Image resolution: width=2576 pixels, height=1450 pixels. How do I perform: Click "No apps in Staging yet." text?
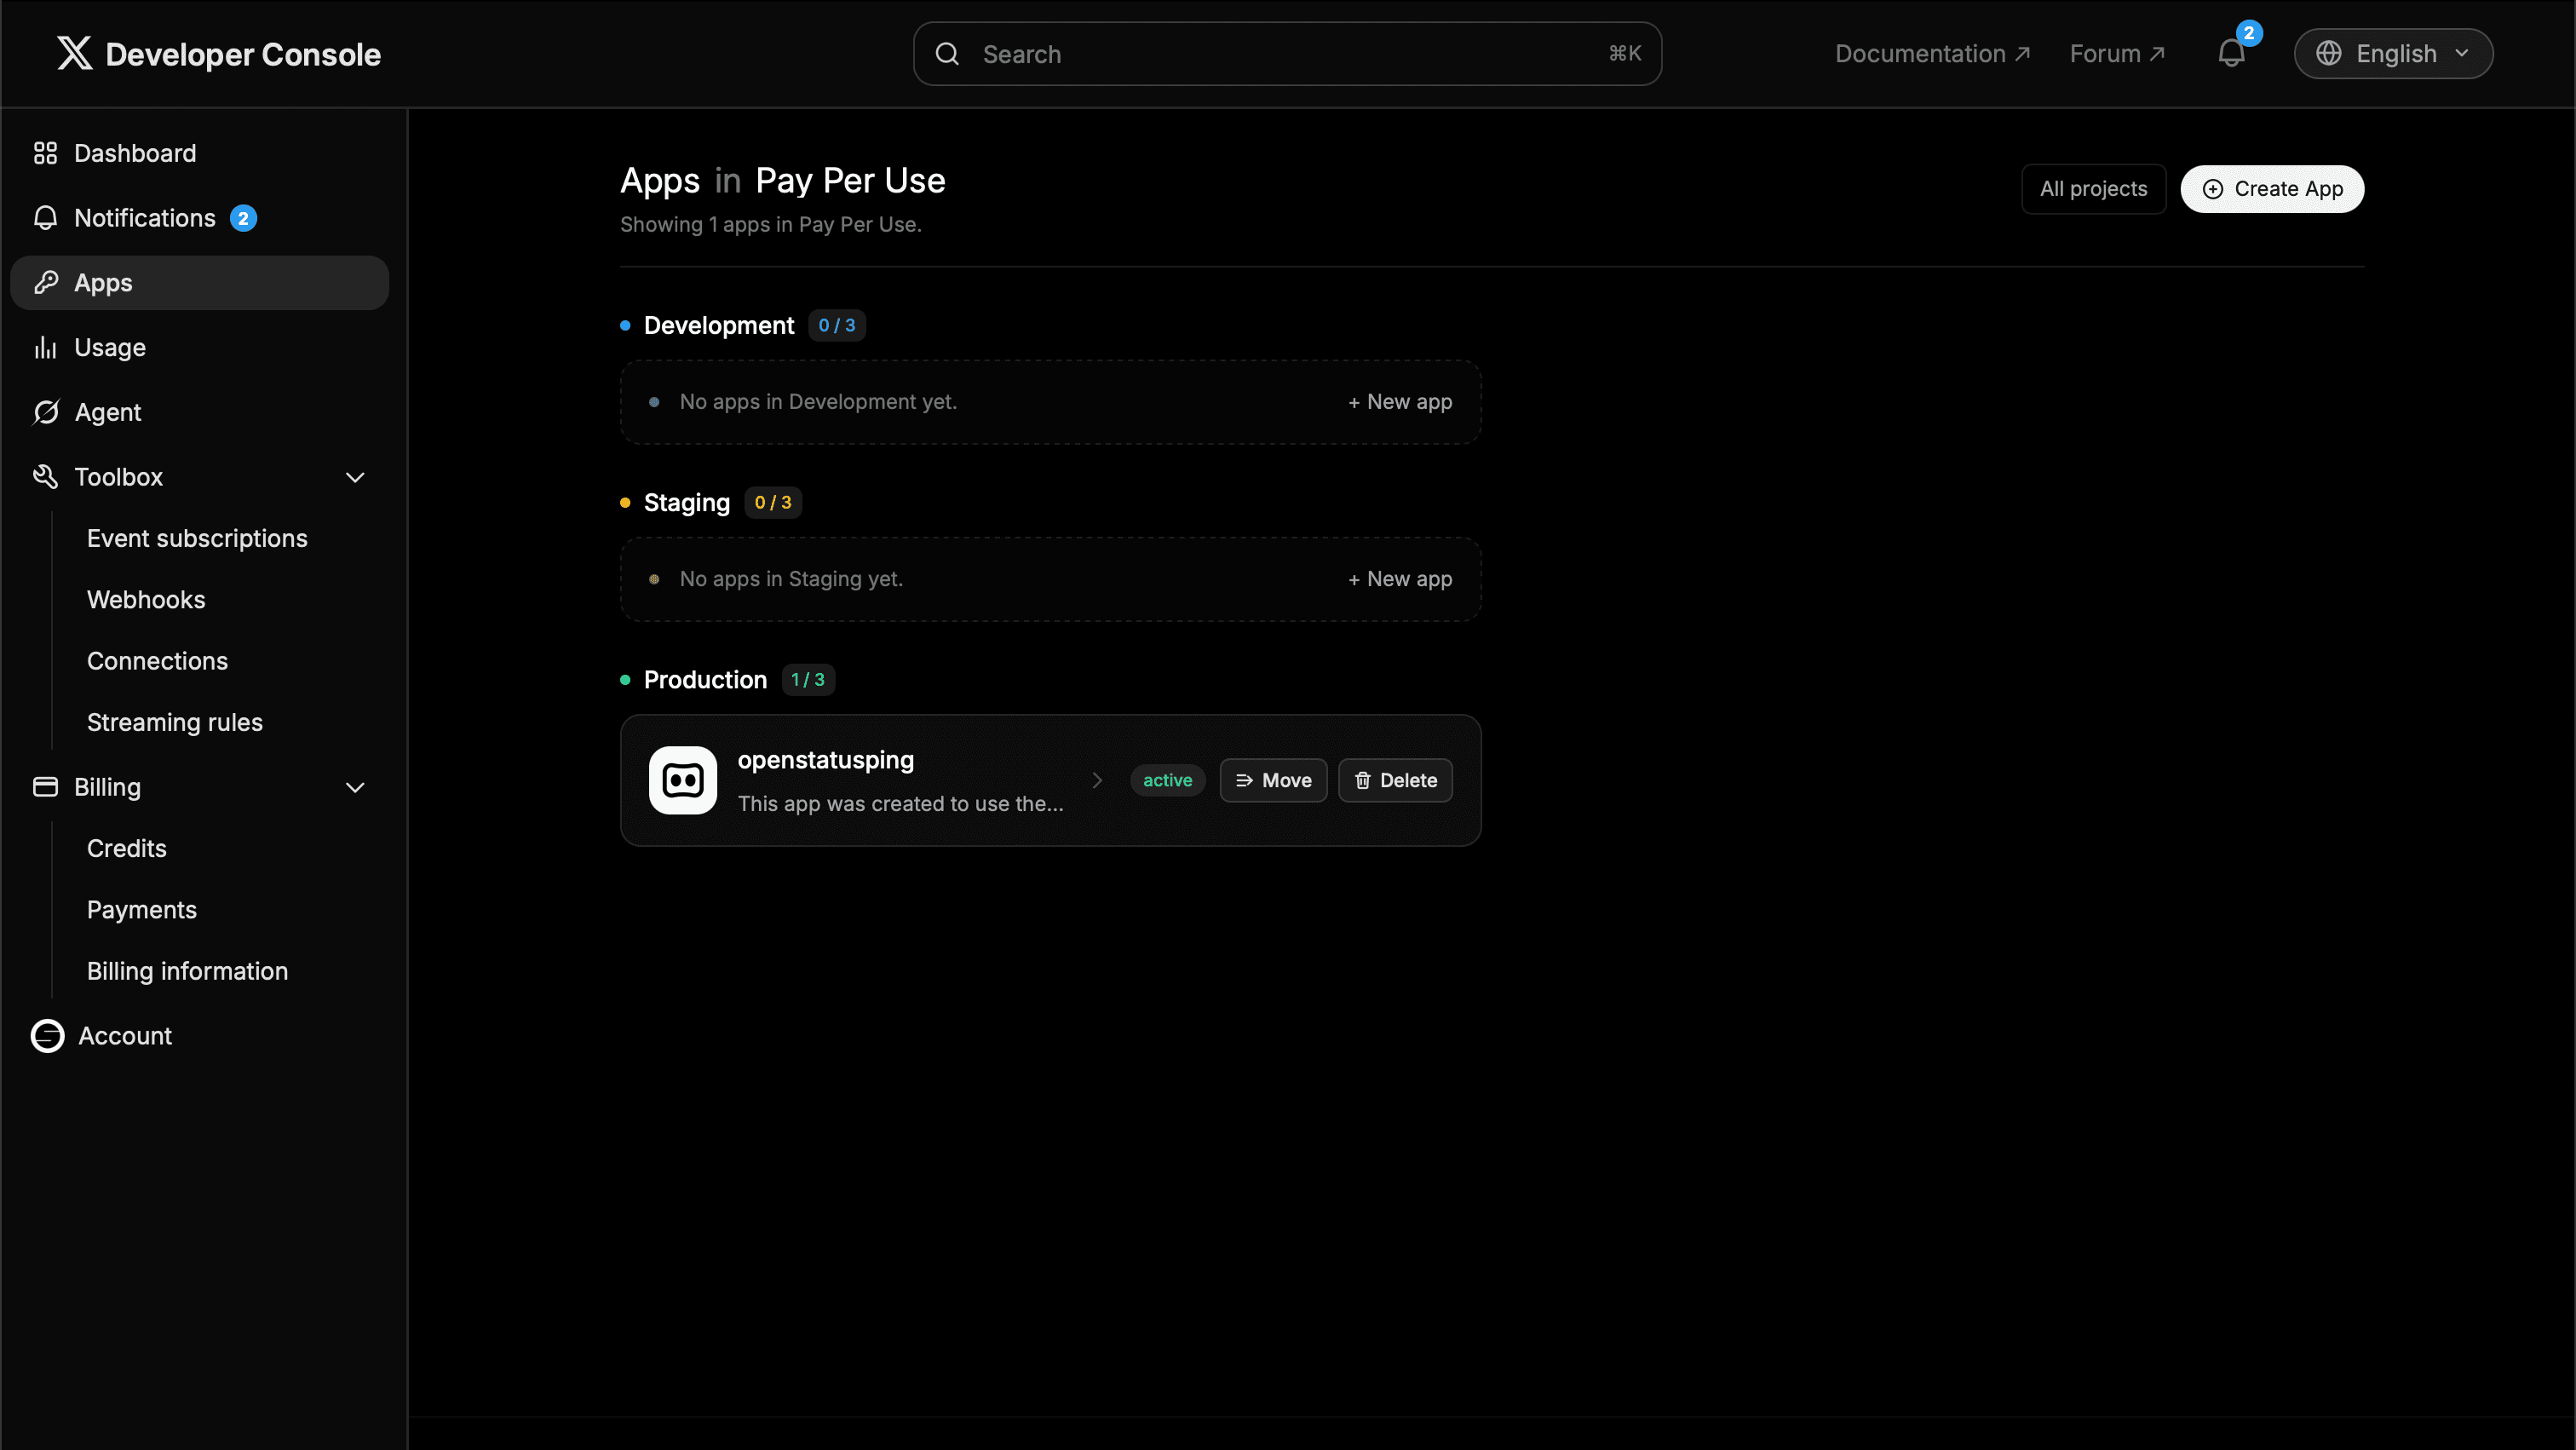click(792, 579)
